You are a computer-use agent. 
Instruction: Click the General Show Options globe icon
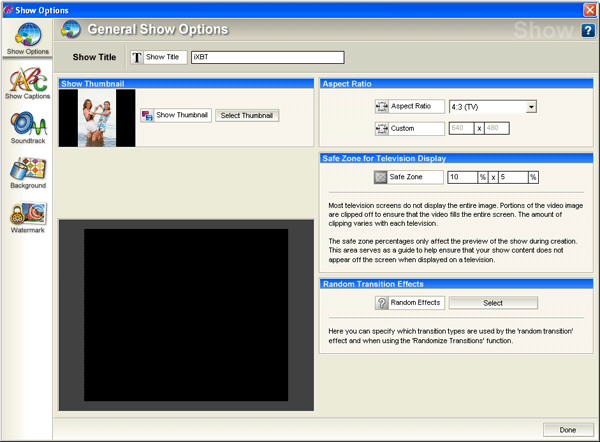pos(71,29)
